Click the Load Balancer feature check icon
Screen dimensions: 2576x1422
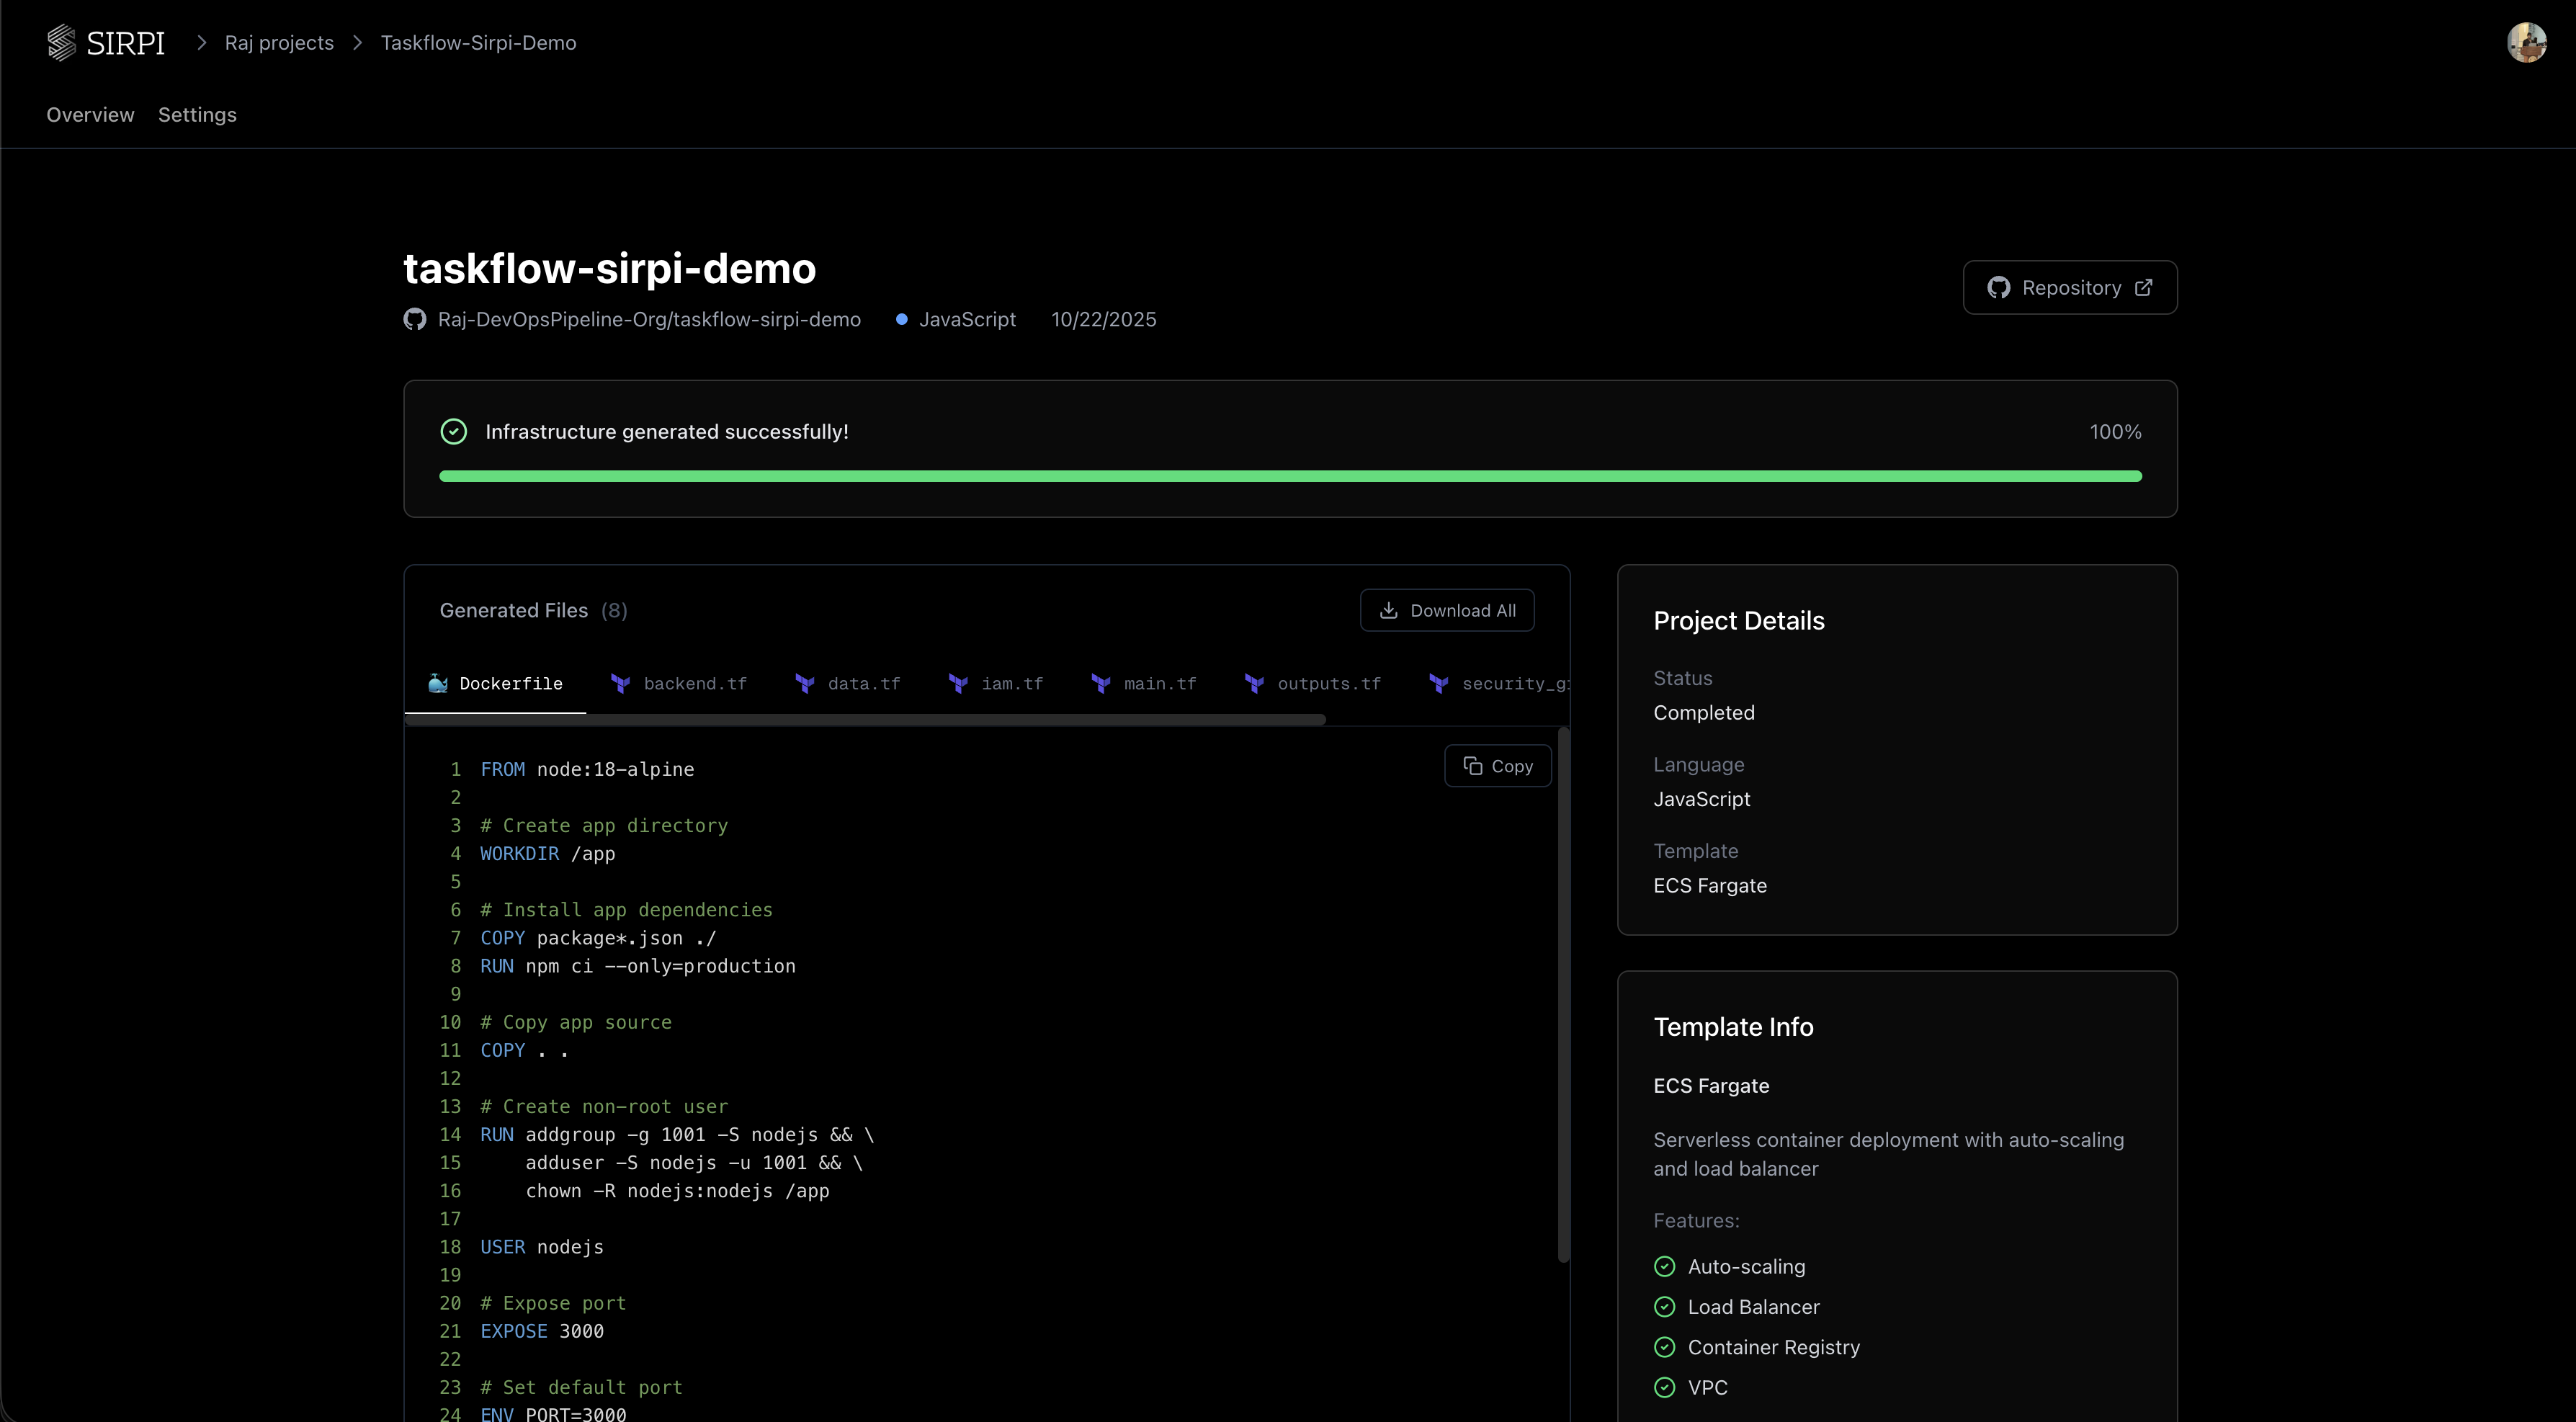tap(1665, 1307)
